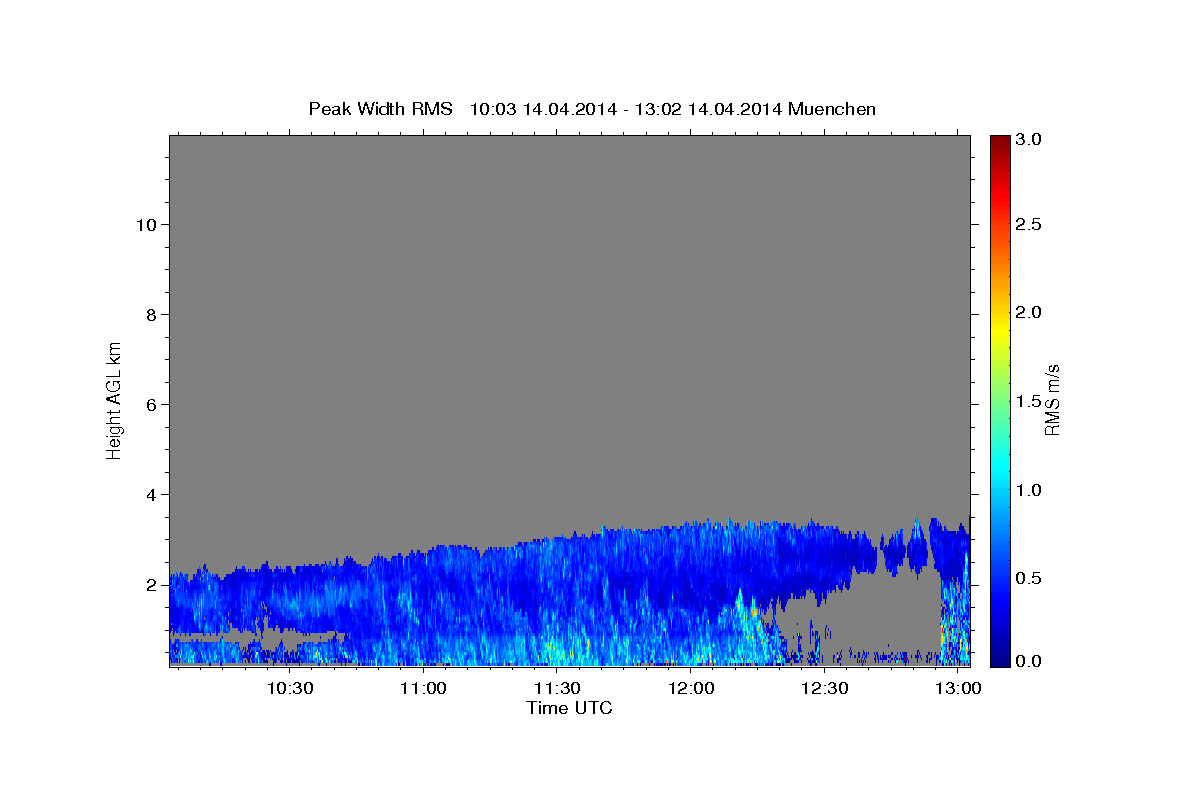Click the "Muenchen" station name in title

click(x=832, y=109)
